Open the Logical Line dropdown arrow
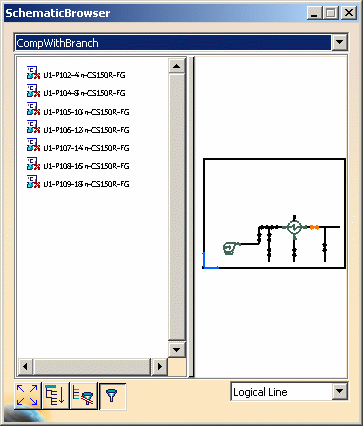This screenshot has height=426, width=363. [x=340, y=391]
